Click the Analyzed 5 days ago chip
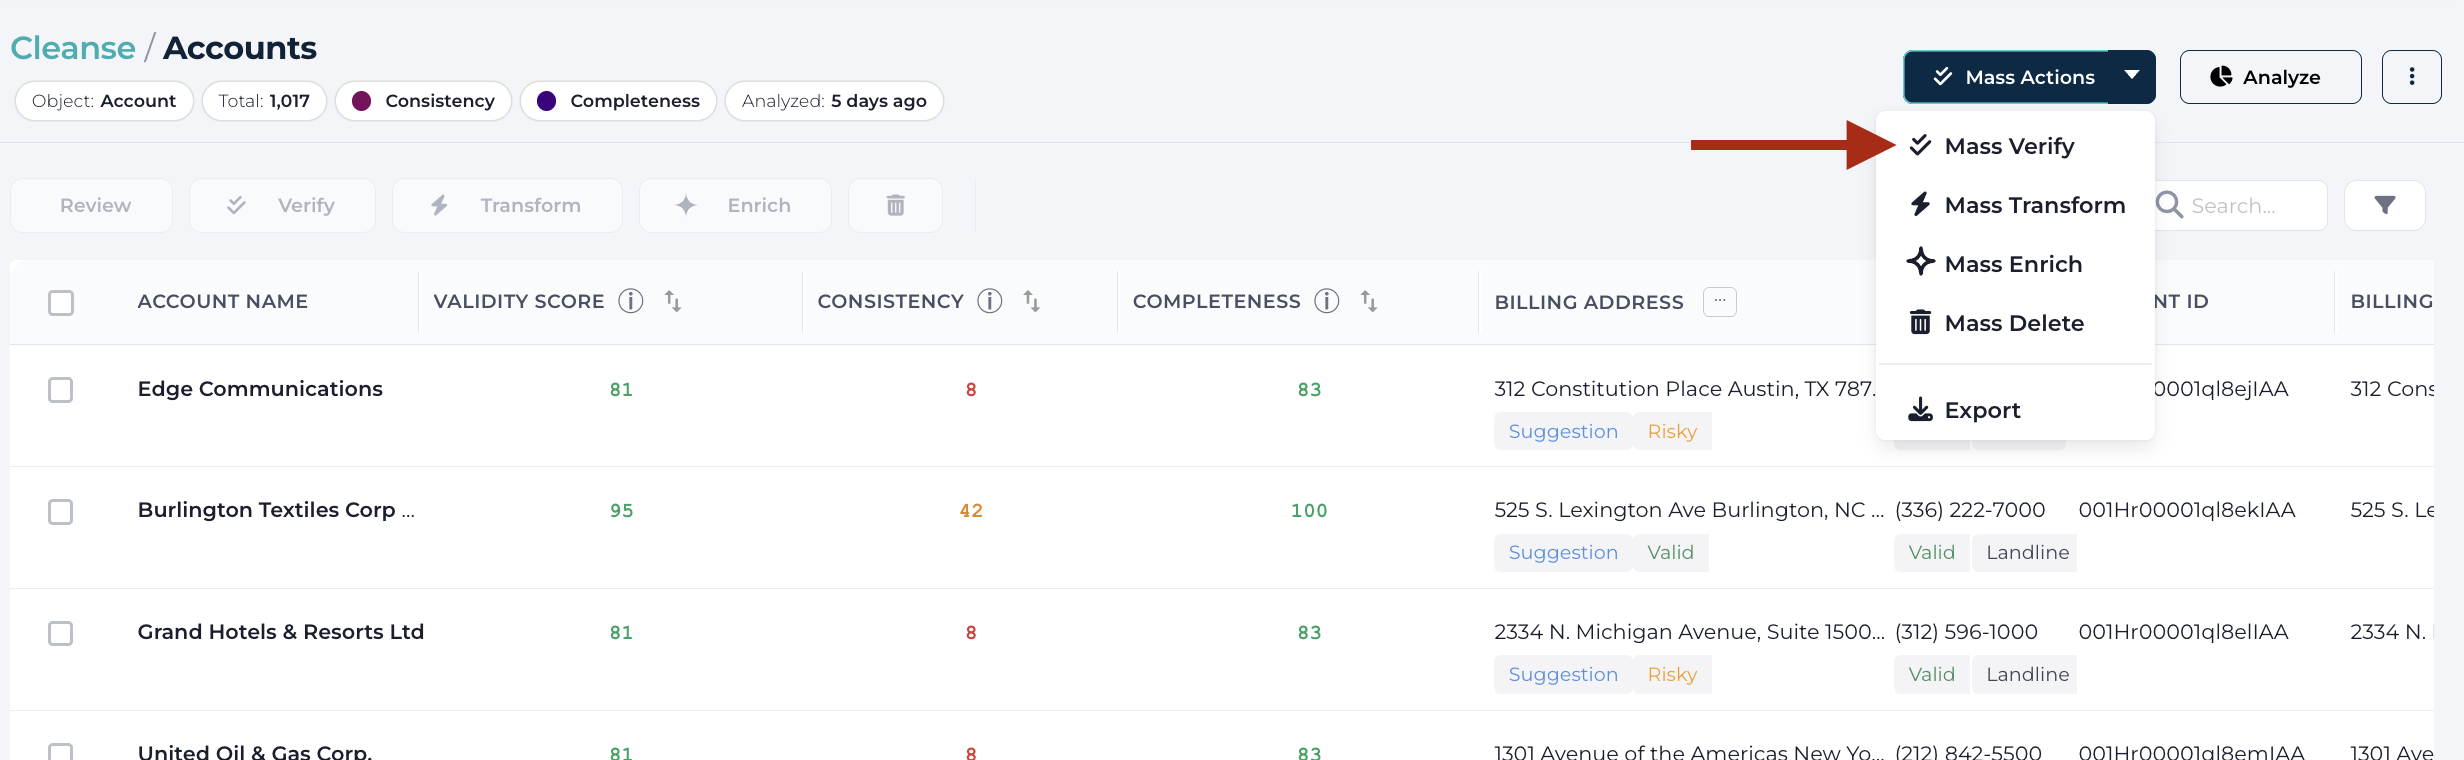This screenshot has width=2464, height=760. coord(834,101)
